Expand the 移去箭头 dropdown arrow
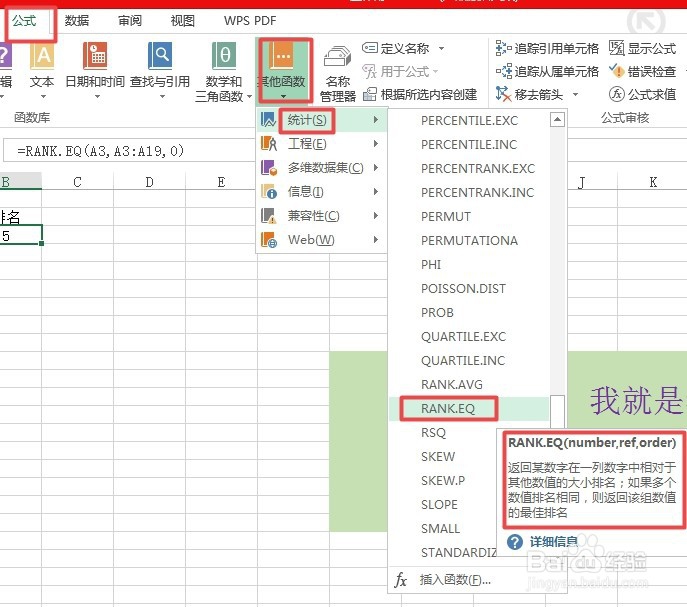 pos(575,94)
